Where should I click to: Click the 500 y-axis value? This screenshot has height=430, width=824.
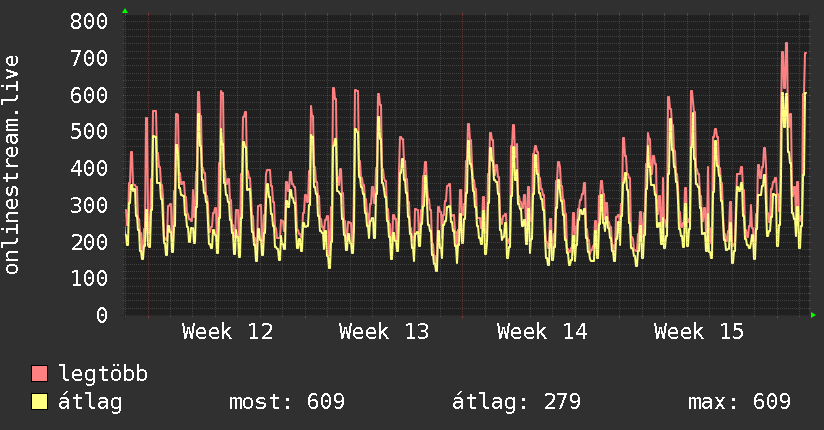(89, 131)
